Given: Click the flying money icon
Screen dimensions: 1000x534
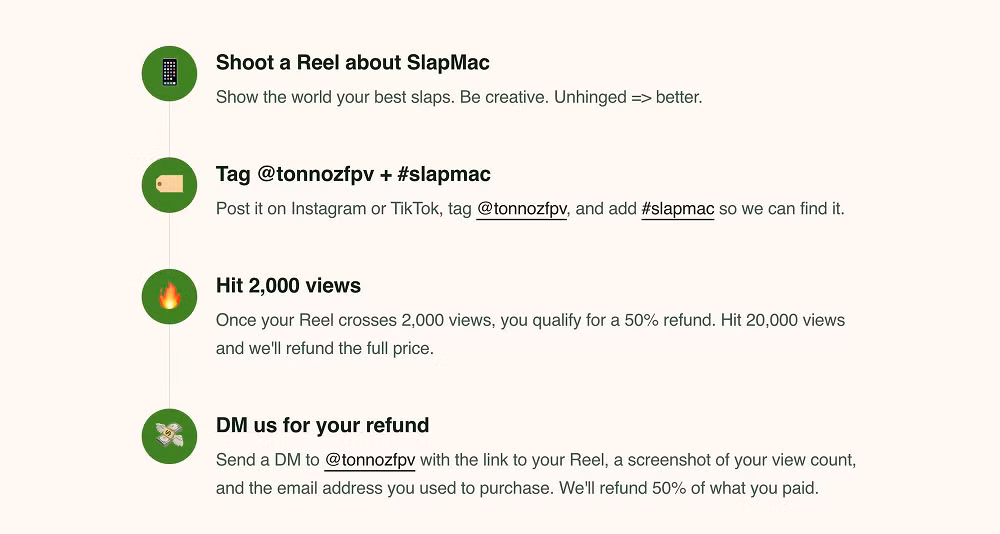Looking at the screenshot, I should [x=169, y=436].
